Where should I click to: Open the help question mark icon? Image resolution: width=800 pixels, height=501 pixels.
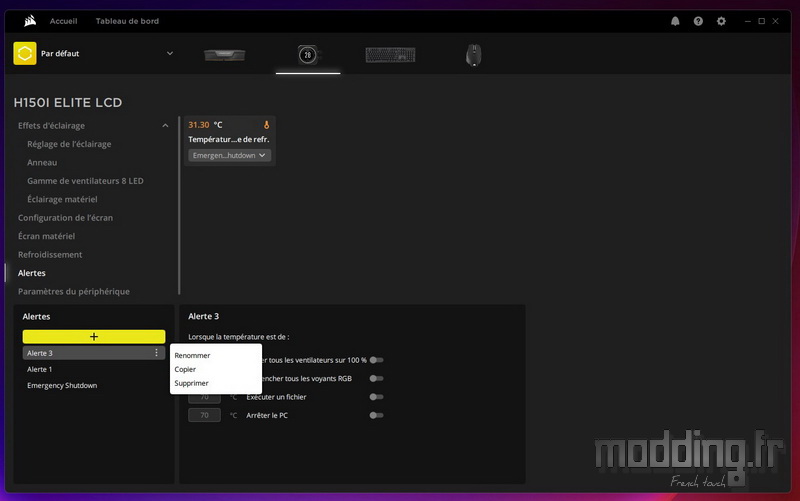pyautogui.click(x=698, y=21)
